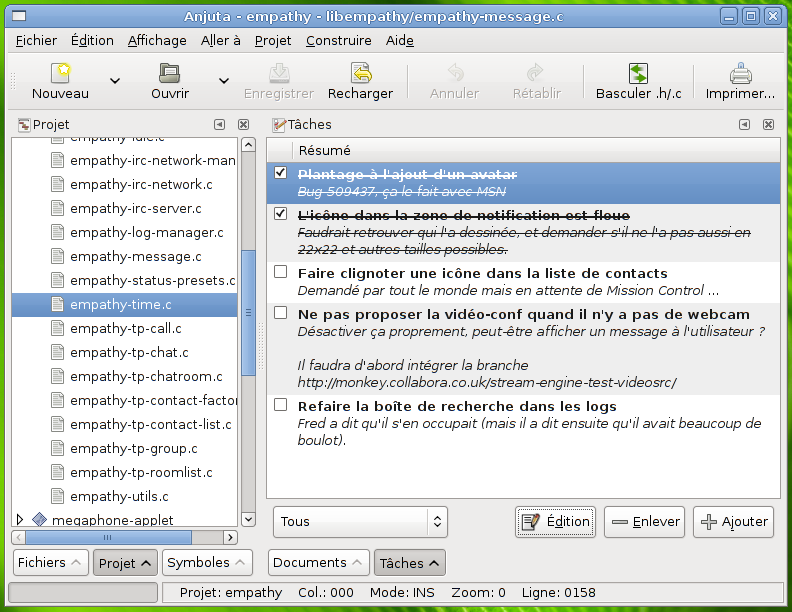Click the Ajouter button
Screen dimensions: 792x612
point(734,521)
